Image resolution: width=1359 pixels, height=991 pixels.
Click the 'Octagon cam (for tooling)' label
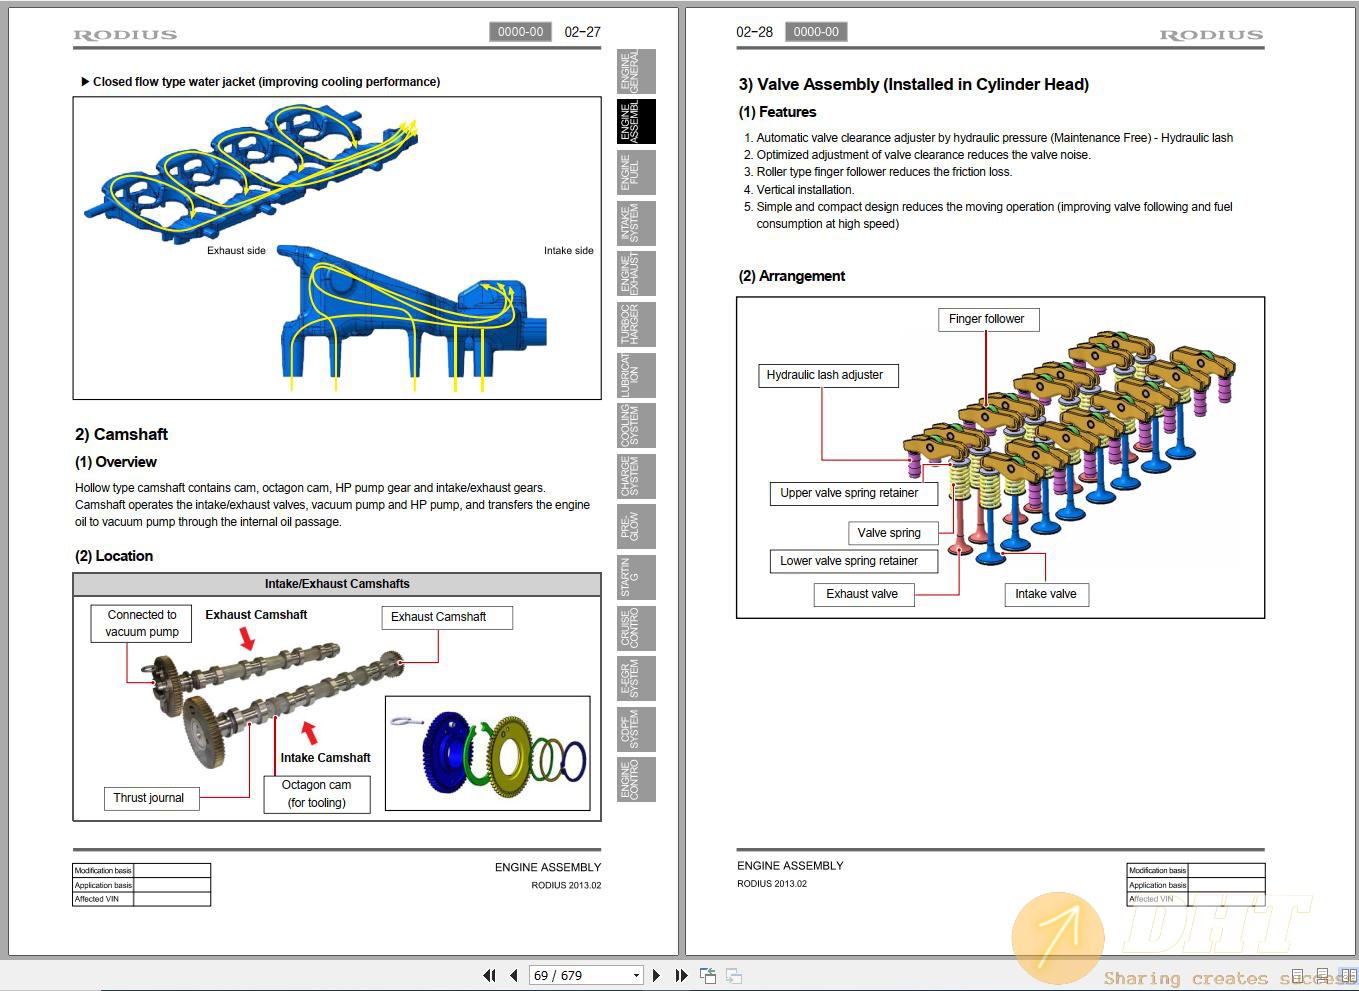point(317,794)
